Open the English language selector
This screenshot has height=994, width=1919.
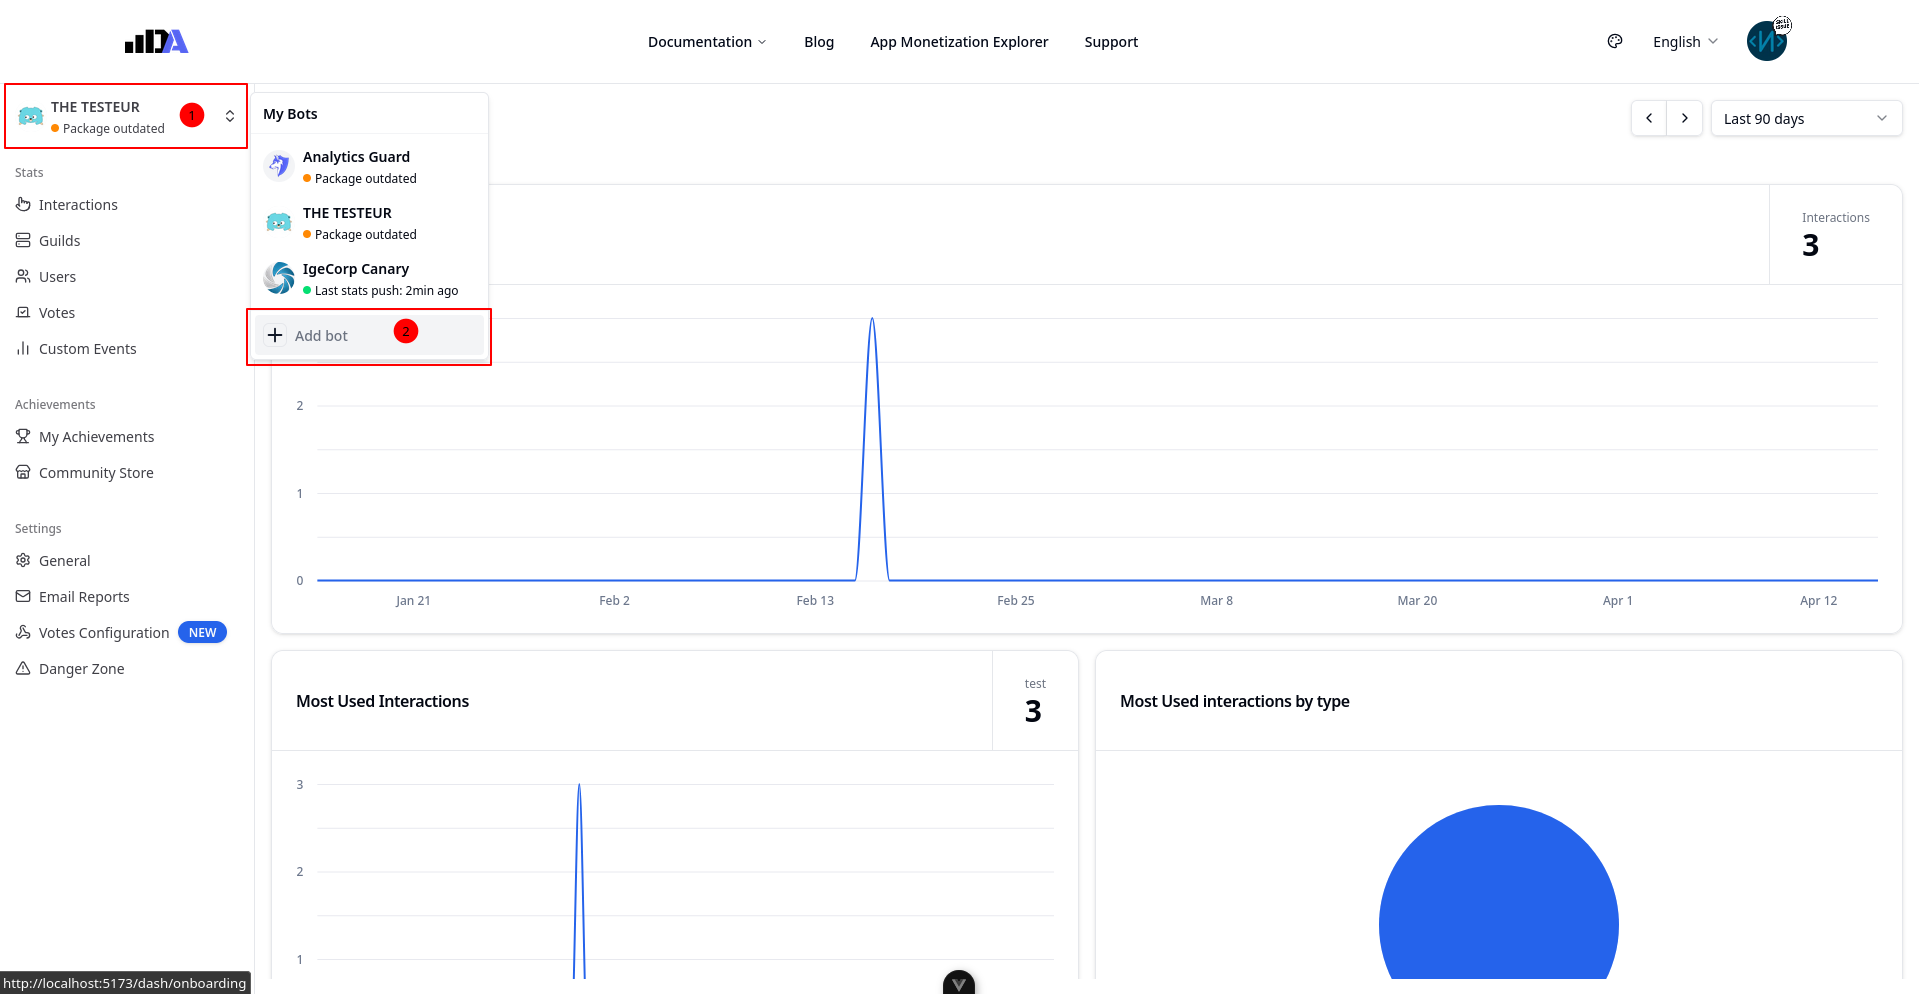click(x=1684, y=42)
